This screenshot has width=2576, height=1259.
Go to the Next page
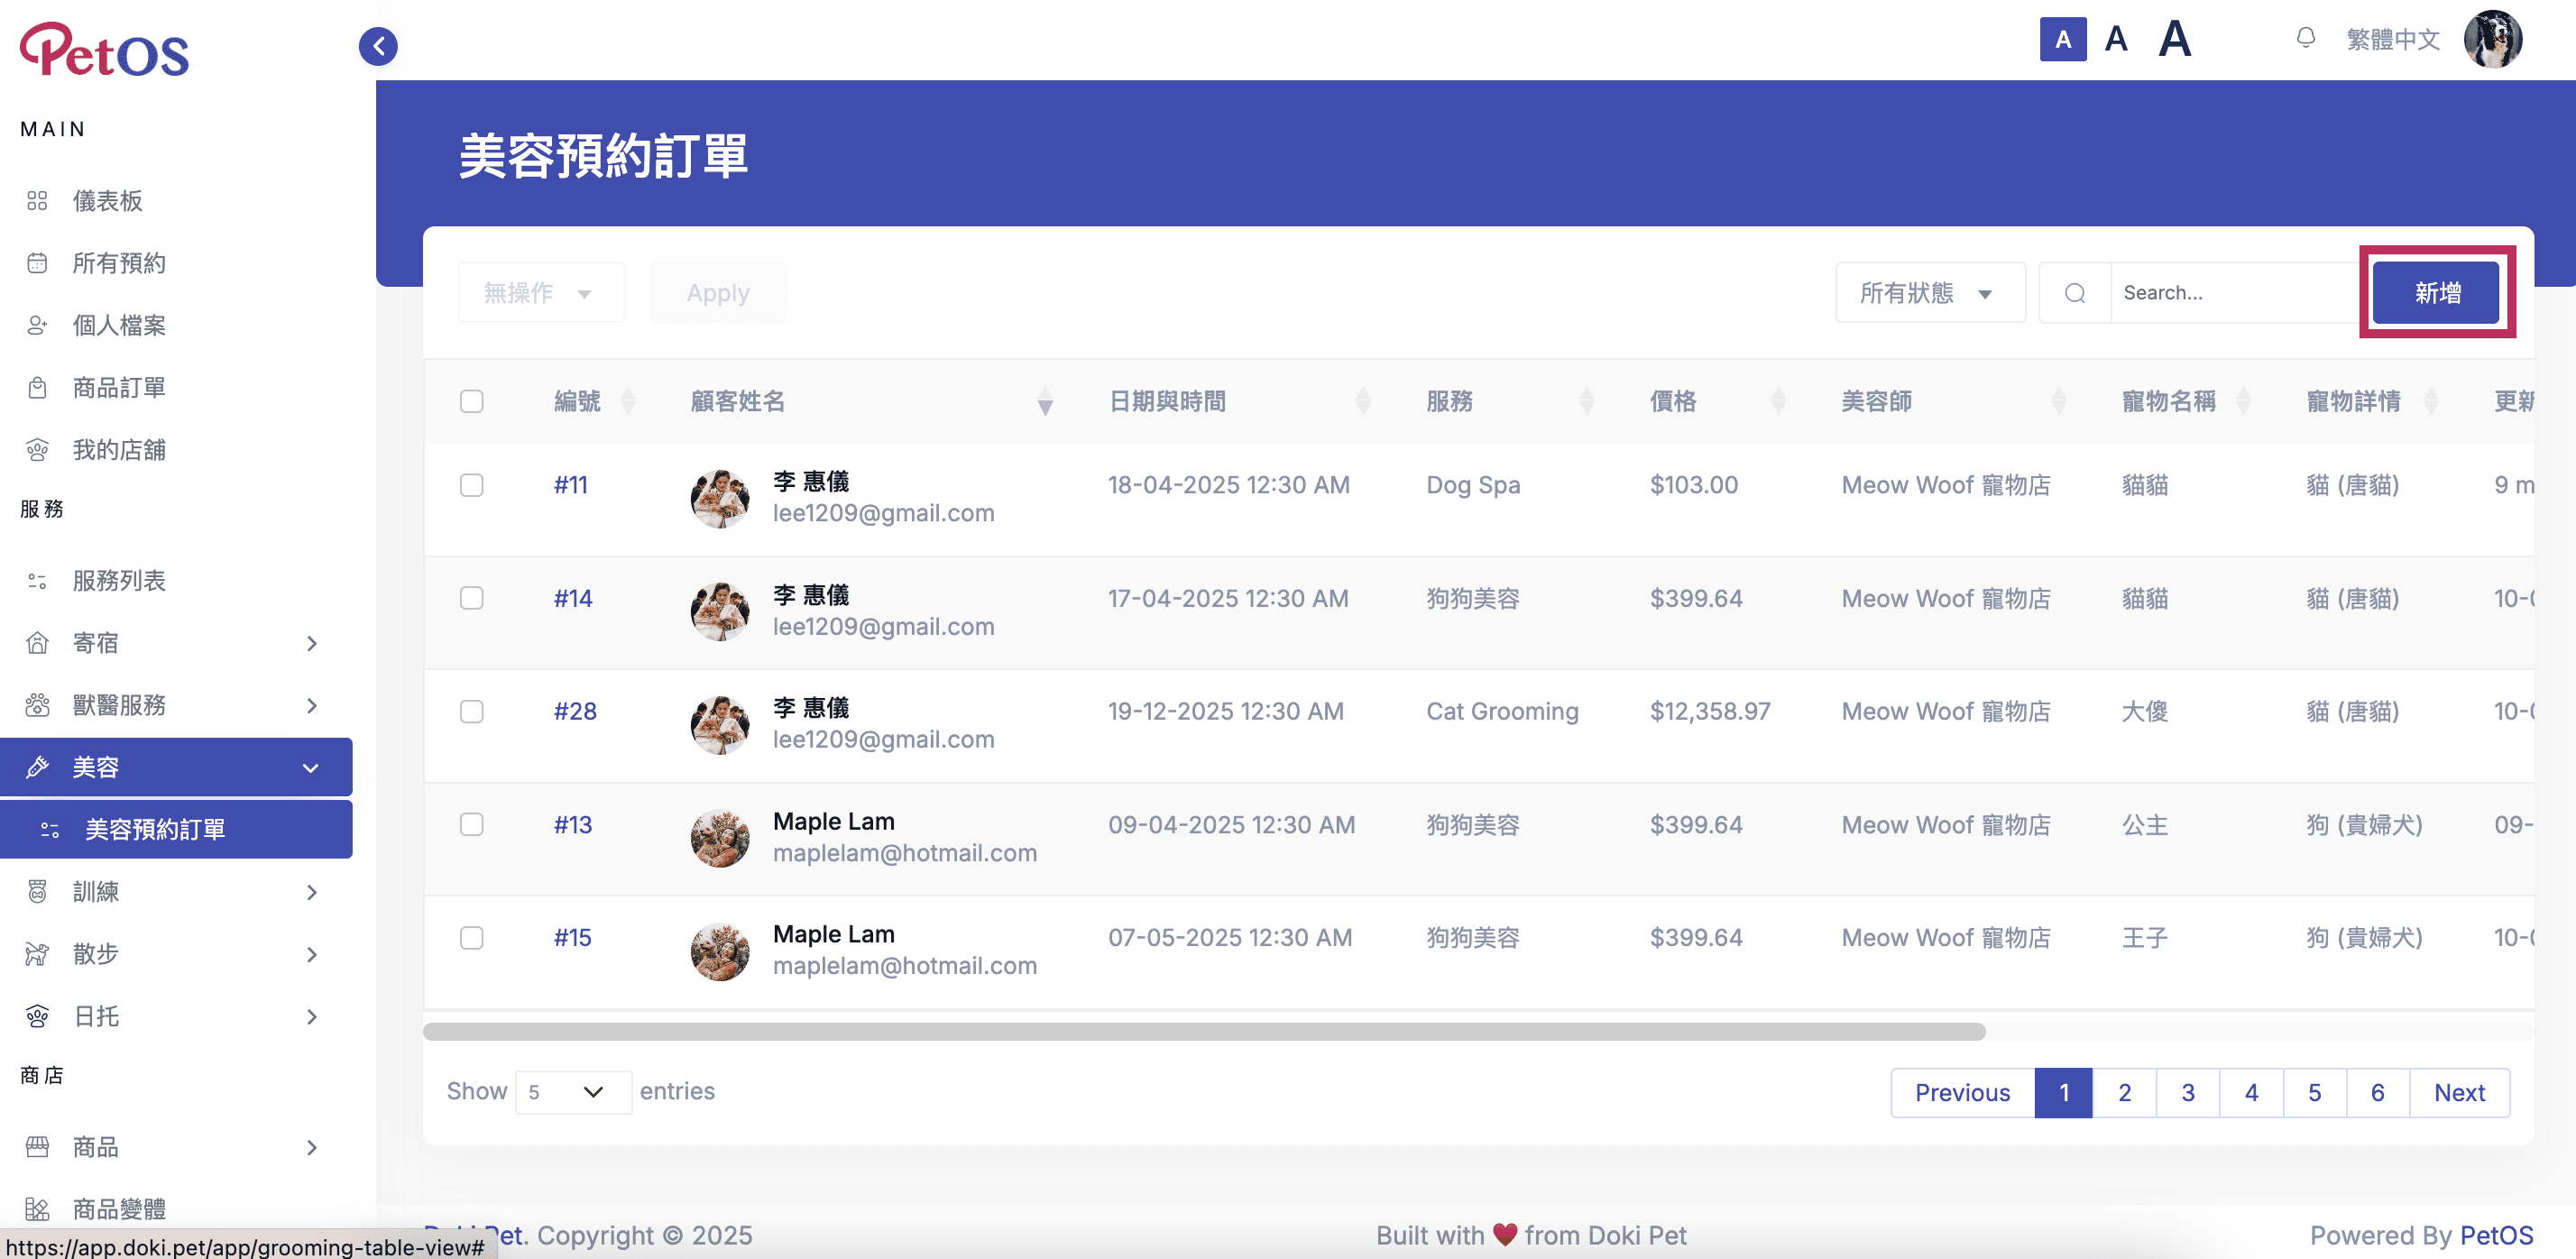[x=2459, y=1093]
